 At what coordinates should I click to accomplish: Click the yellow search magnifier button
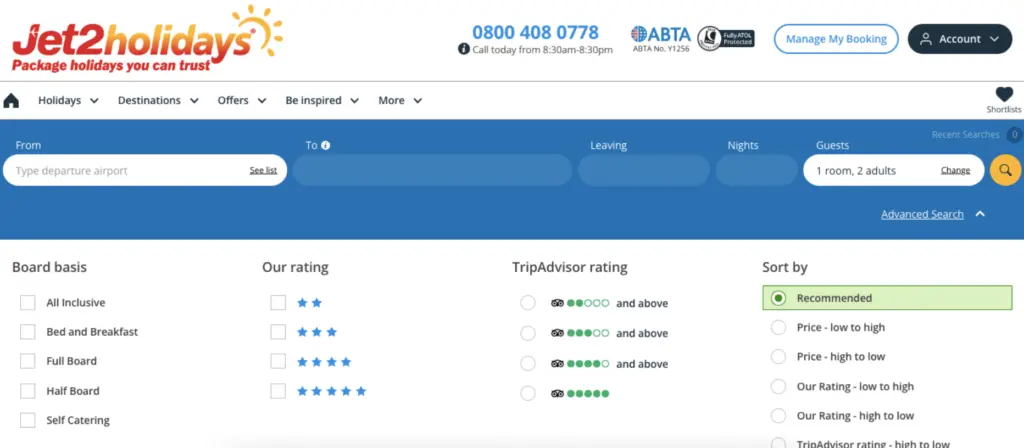(1005, 170)
